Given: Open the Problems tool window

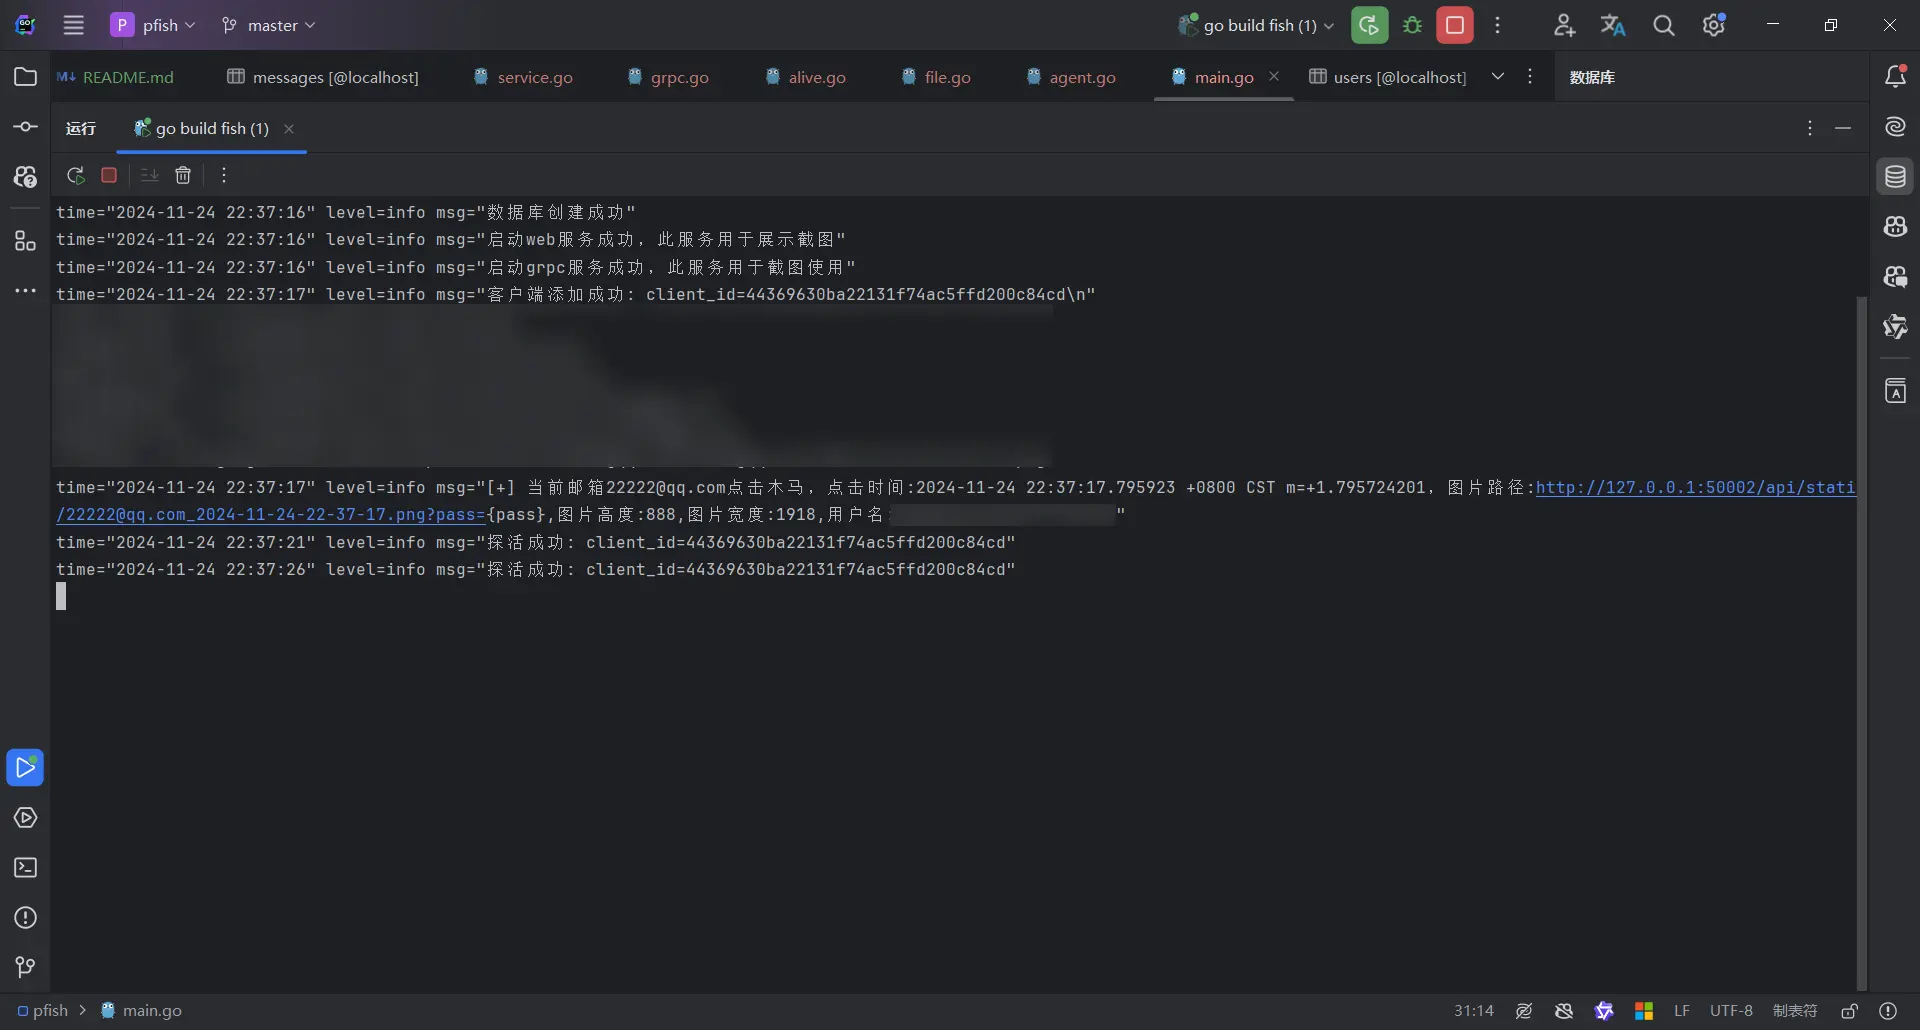Looking at the screenshot, I should 26,918.
